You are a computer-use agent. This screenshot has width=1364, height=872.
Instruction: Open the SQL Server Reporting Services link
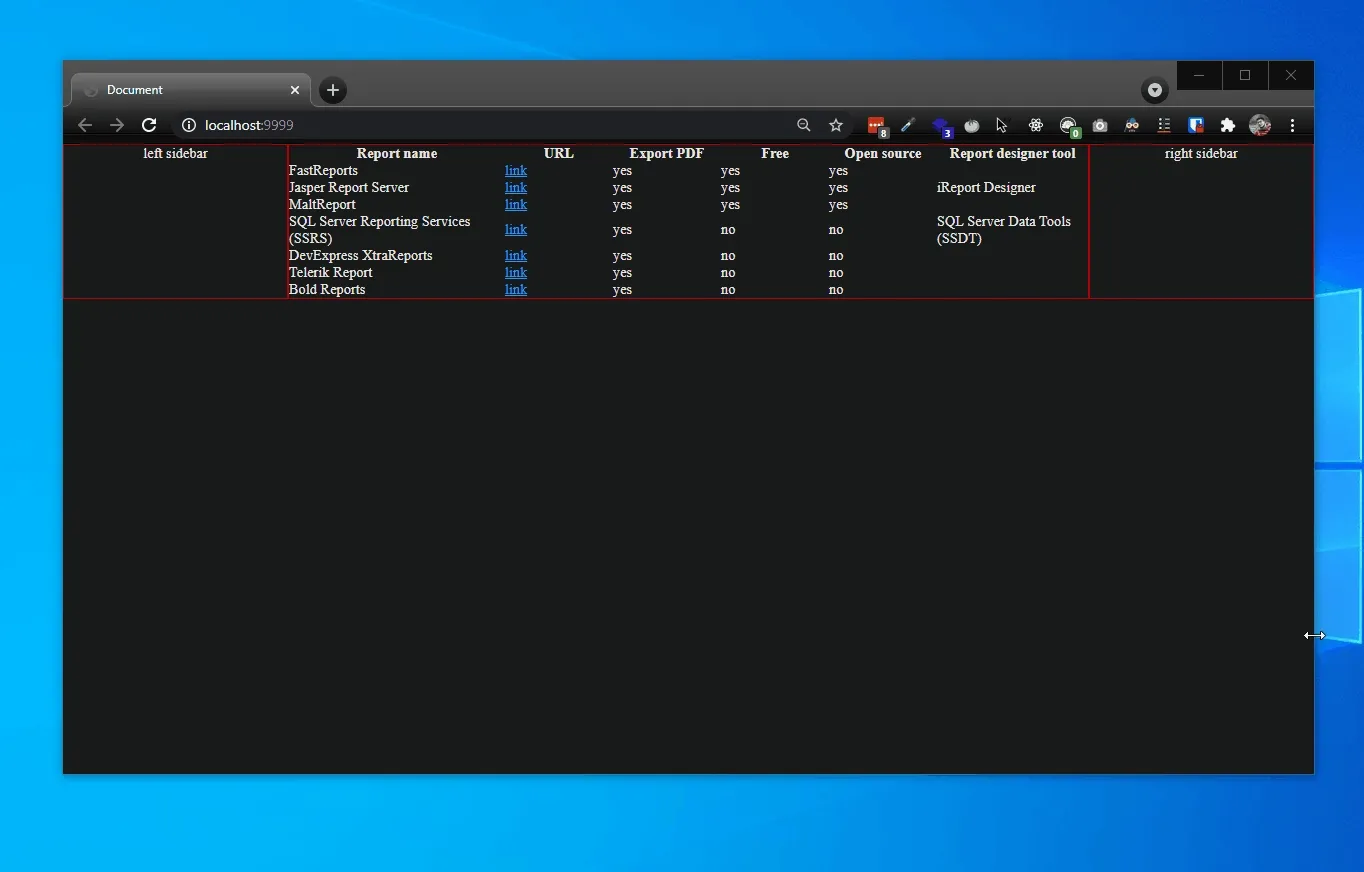click(516, 230)
